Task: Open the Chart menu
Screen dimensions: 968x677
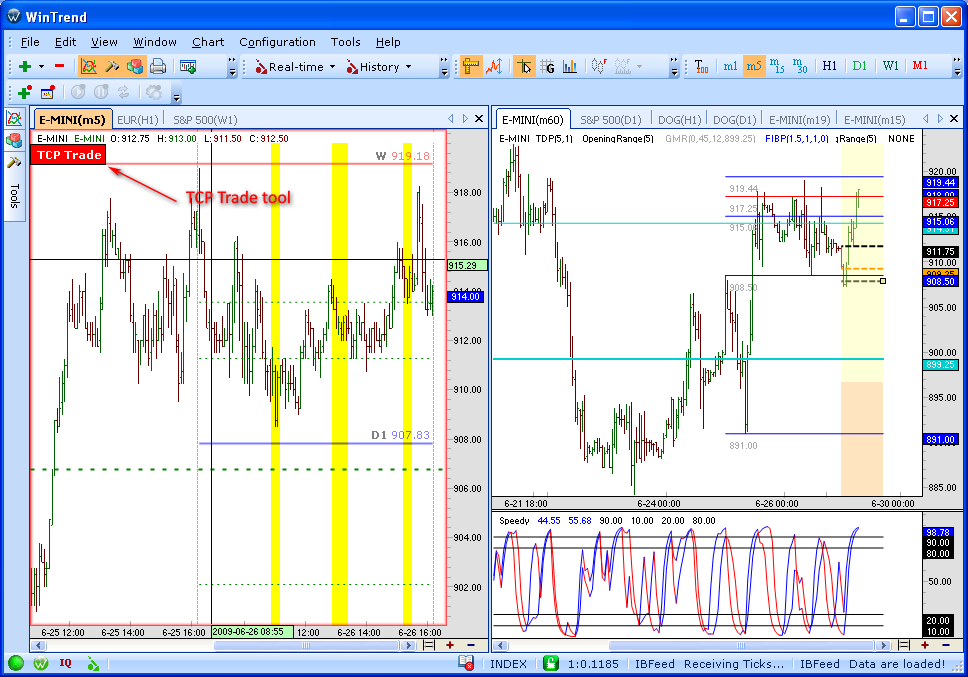Action: 207,42
